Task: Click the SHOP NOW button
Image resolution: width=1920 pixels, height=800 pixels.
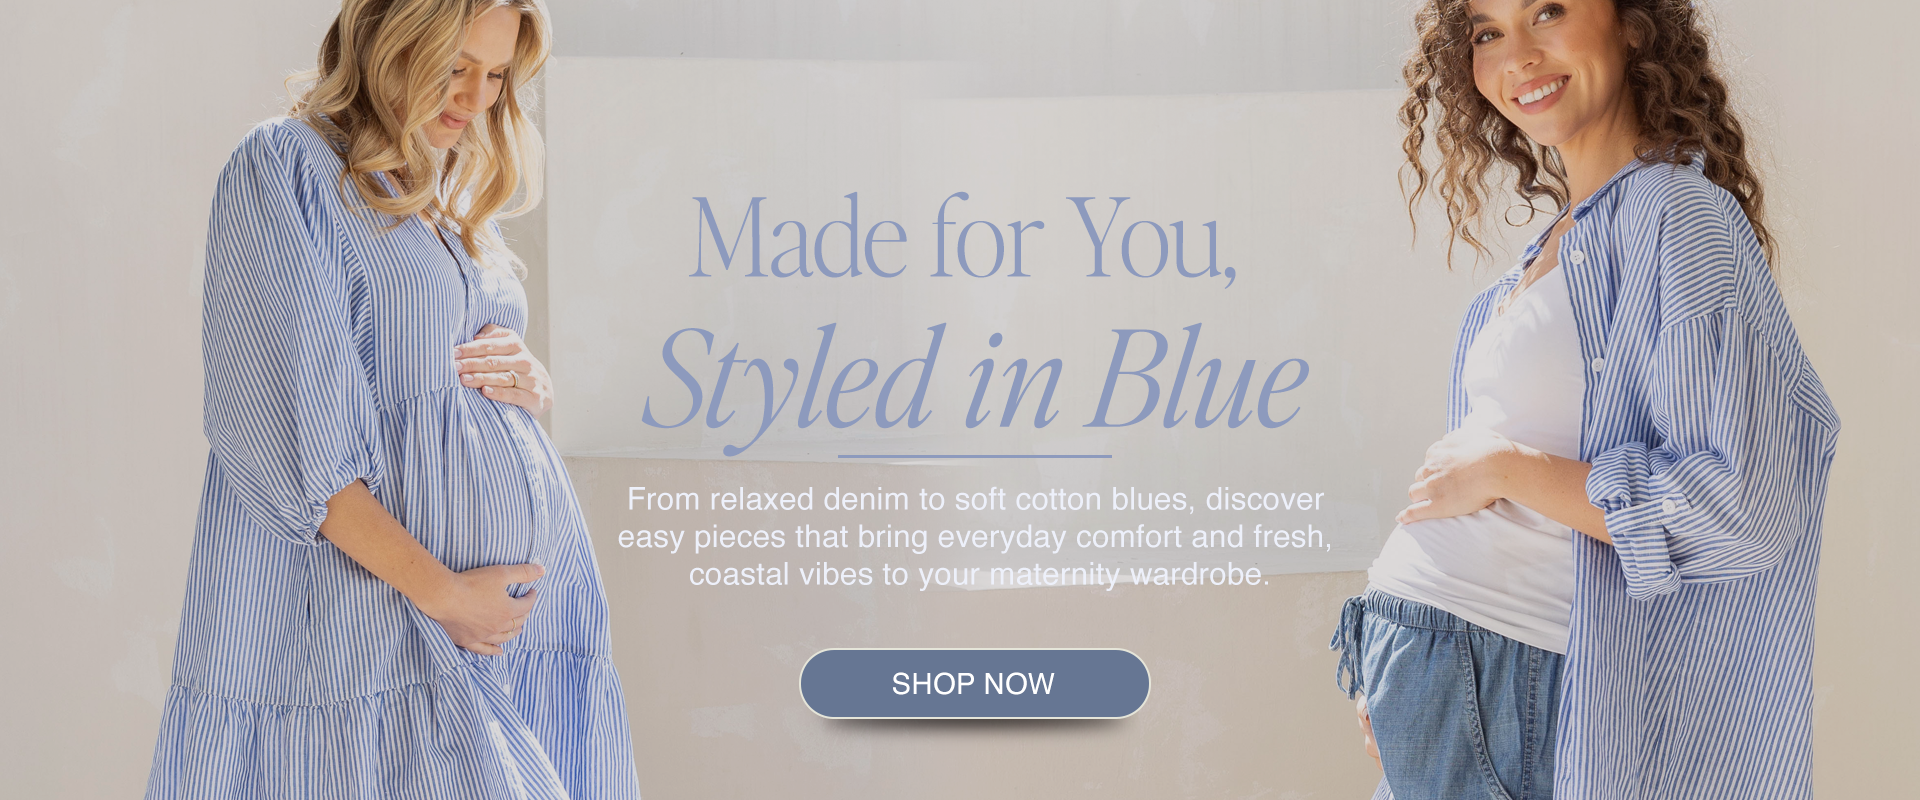Action: 974,683
